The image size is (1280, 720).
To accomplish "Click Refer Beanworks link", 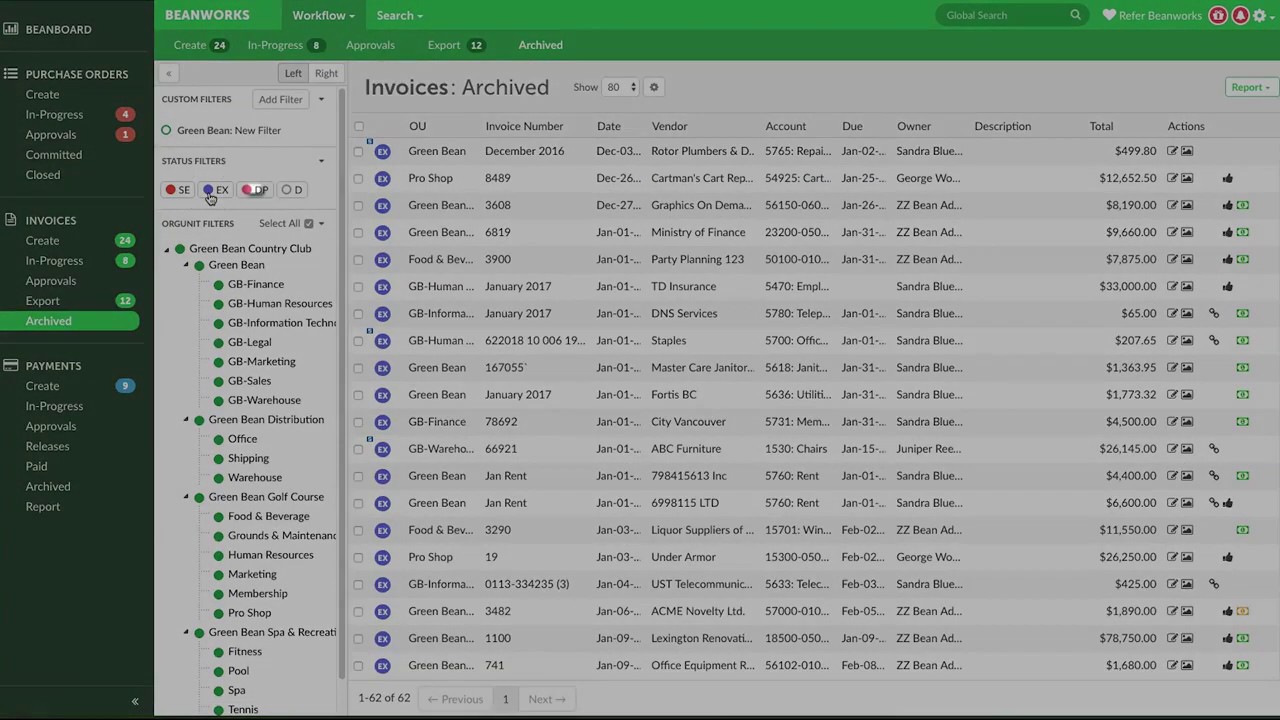I will point(1152,15).
